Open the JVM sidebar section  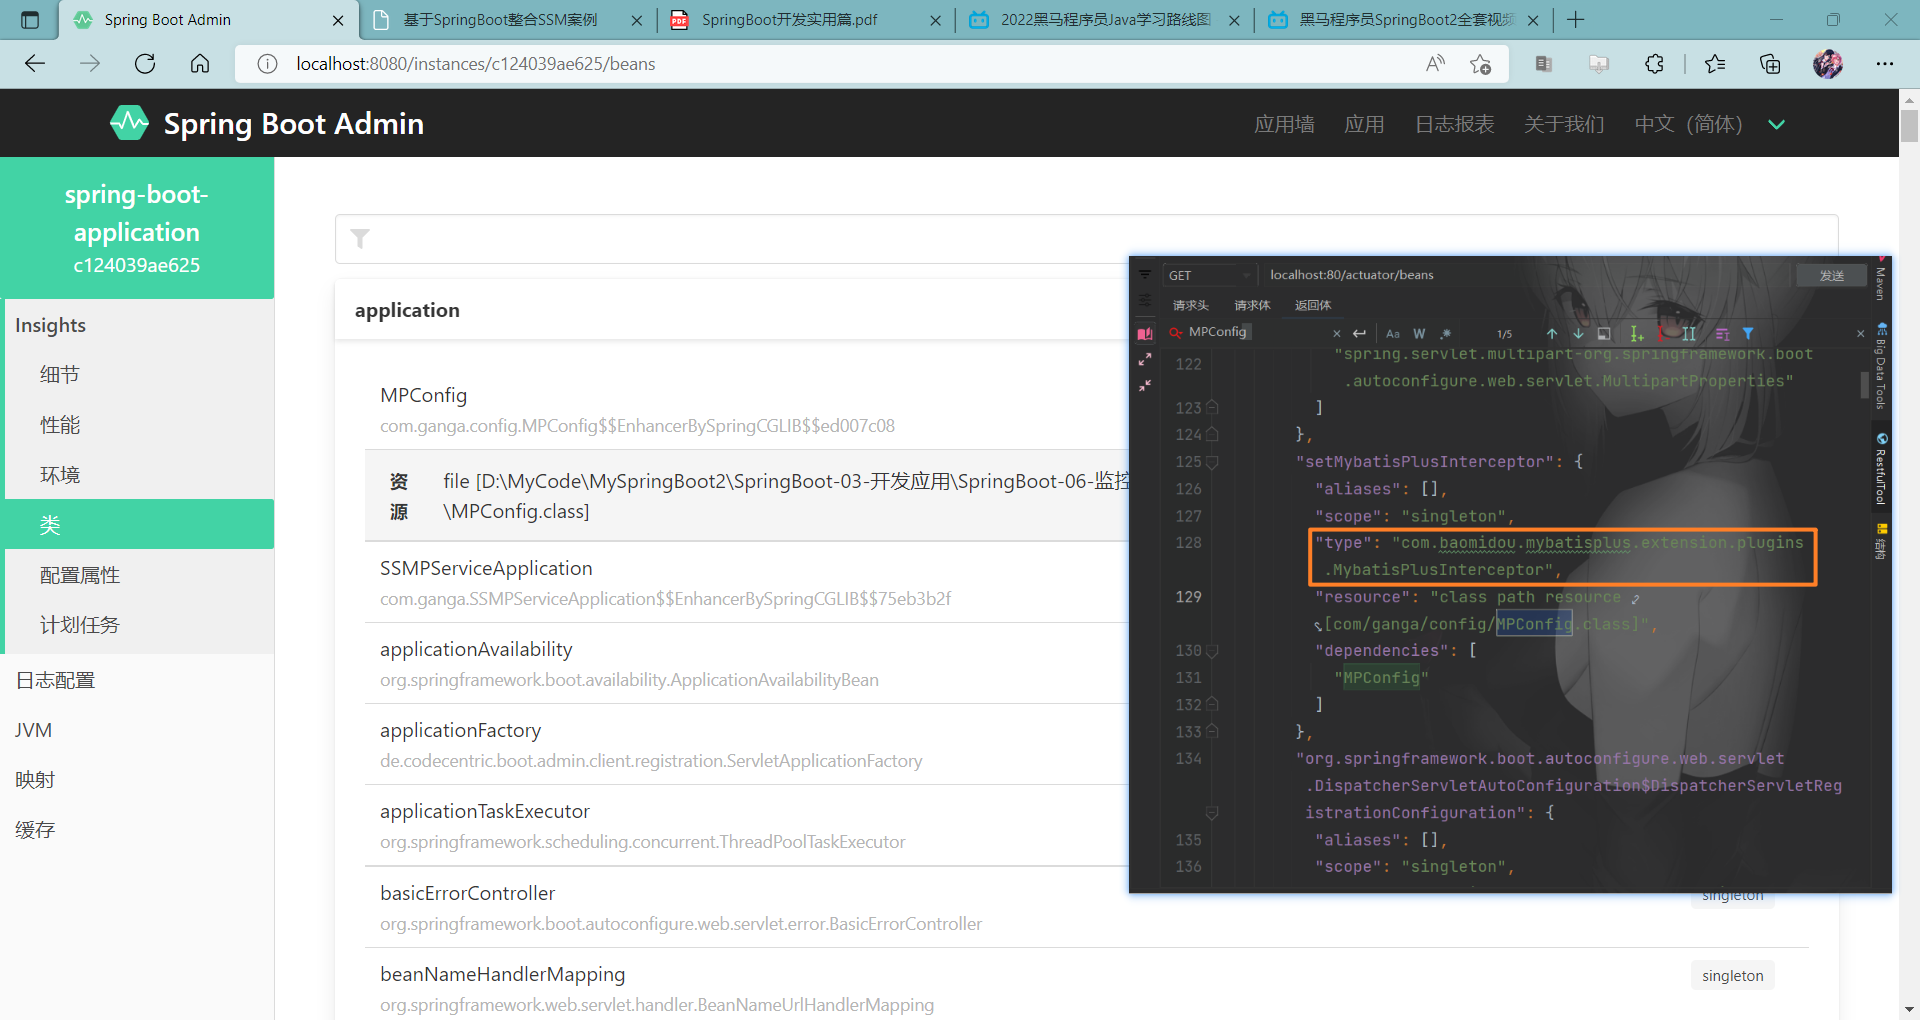pyautogui.click(x=137, y=730)
